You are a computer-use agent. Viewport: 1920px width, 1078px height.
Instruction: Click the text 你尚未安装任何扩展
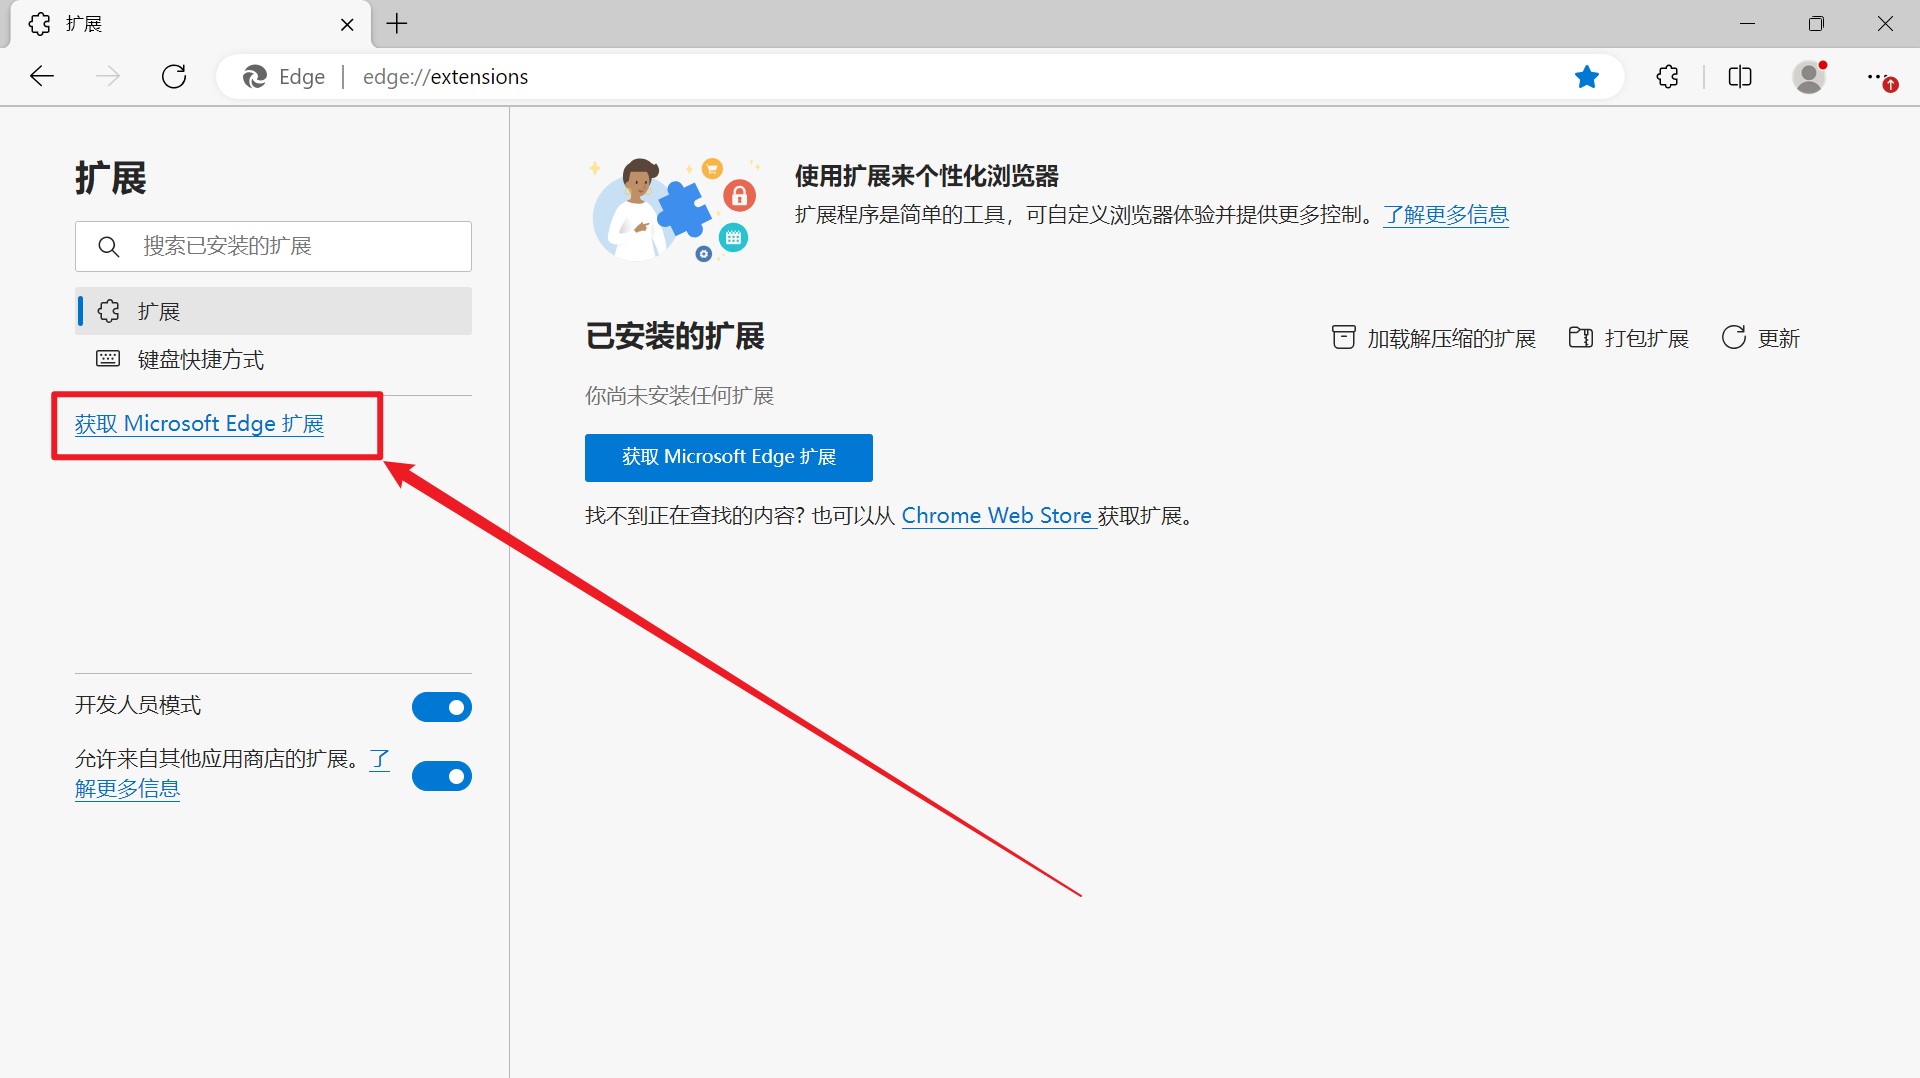(x=679, y=396)
